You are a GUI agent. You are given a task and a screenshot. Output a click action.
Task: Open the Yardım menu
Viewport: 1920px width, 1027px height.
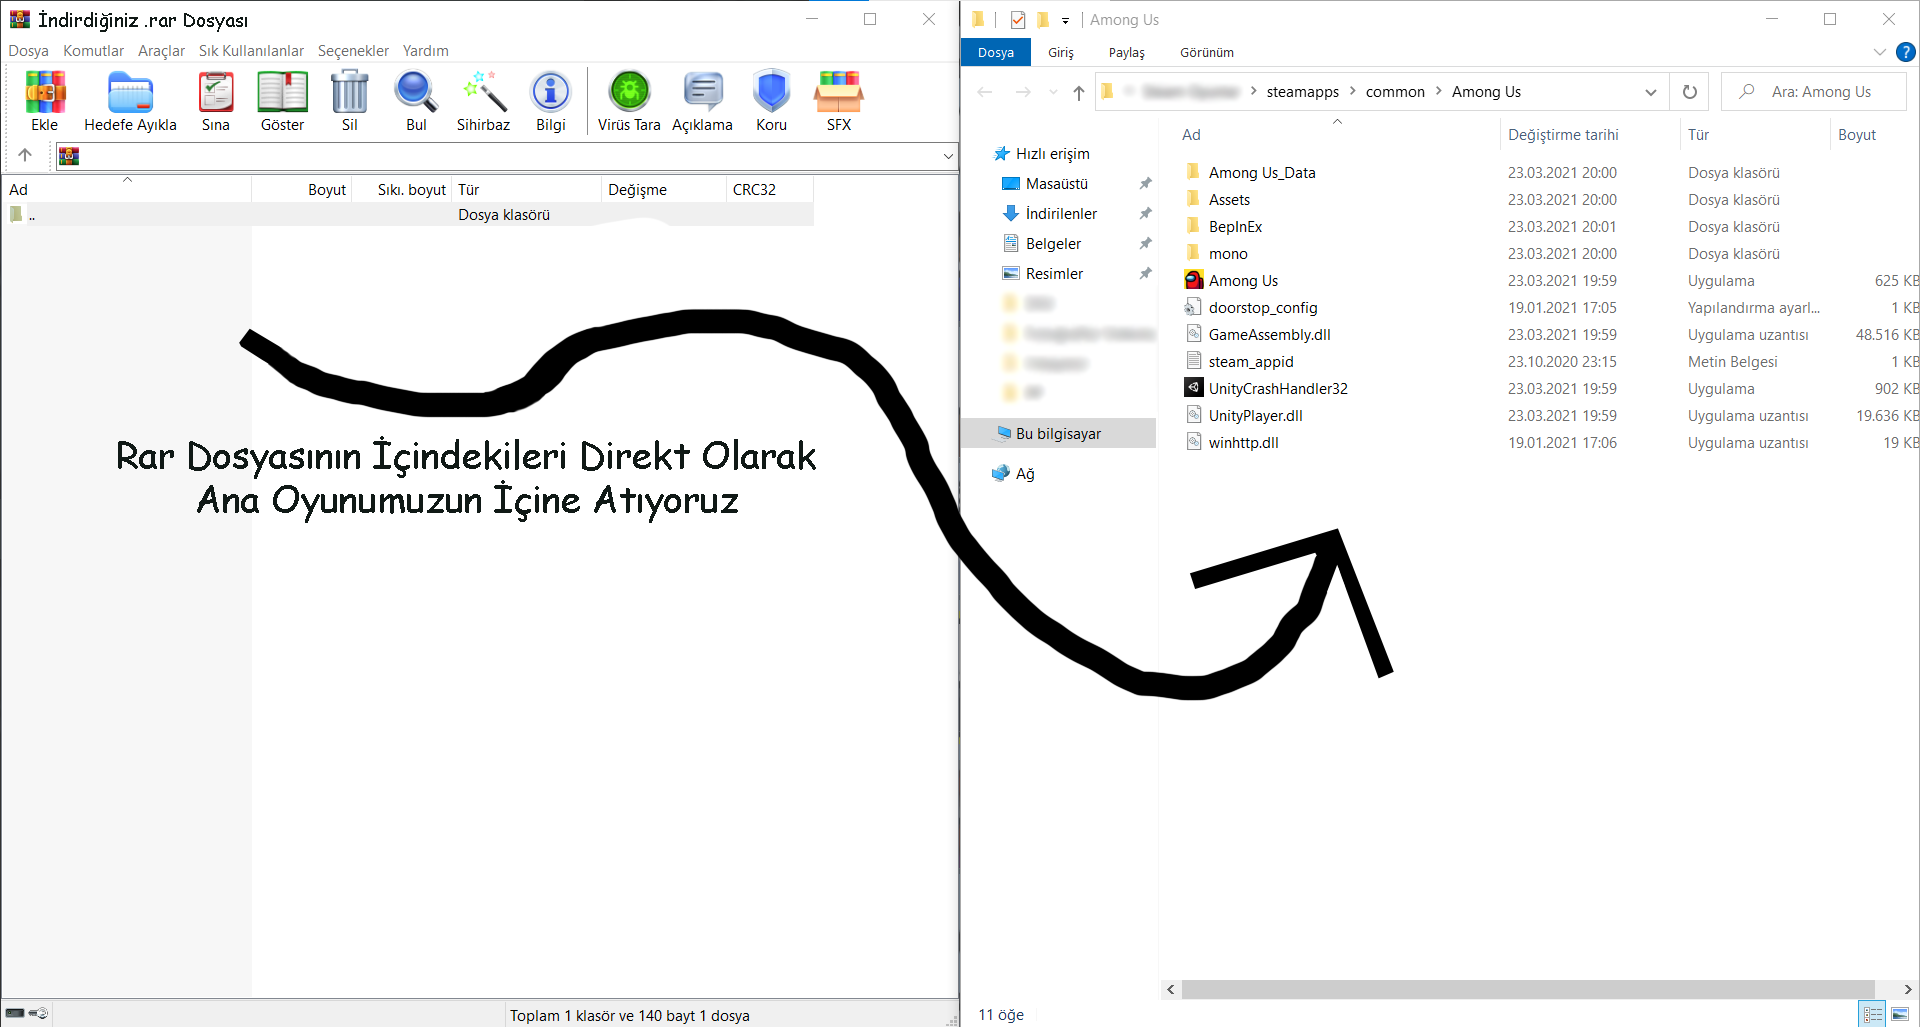tap(426, 50)
